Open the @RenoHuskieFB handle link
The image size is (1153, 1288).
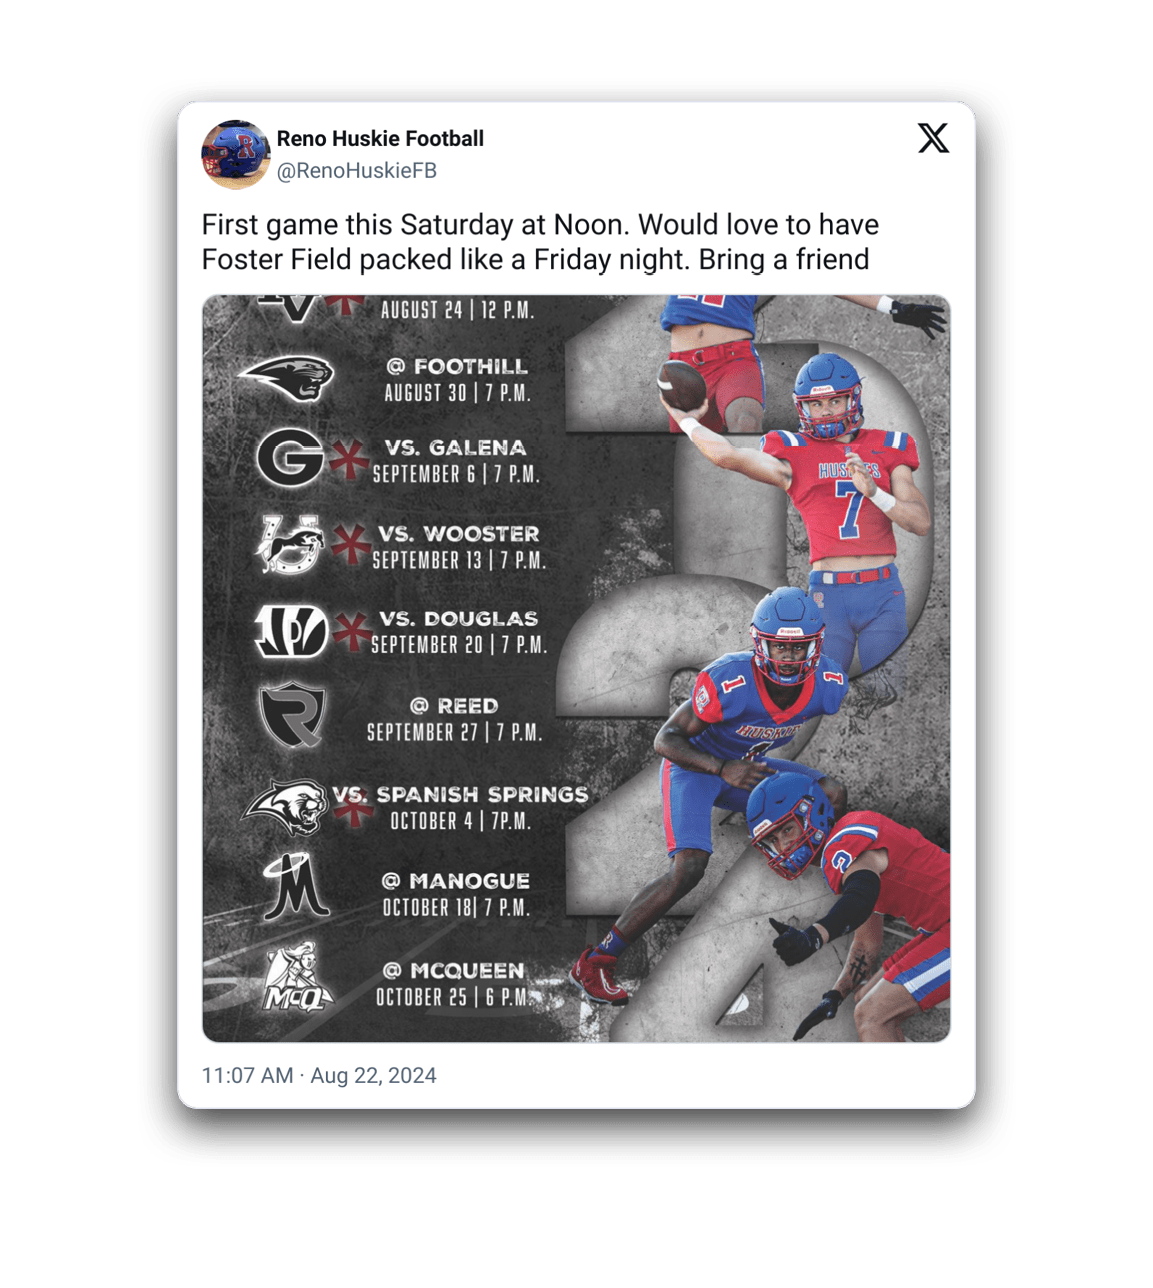point(357,171)
